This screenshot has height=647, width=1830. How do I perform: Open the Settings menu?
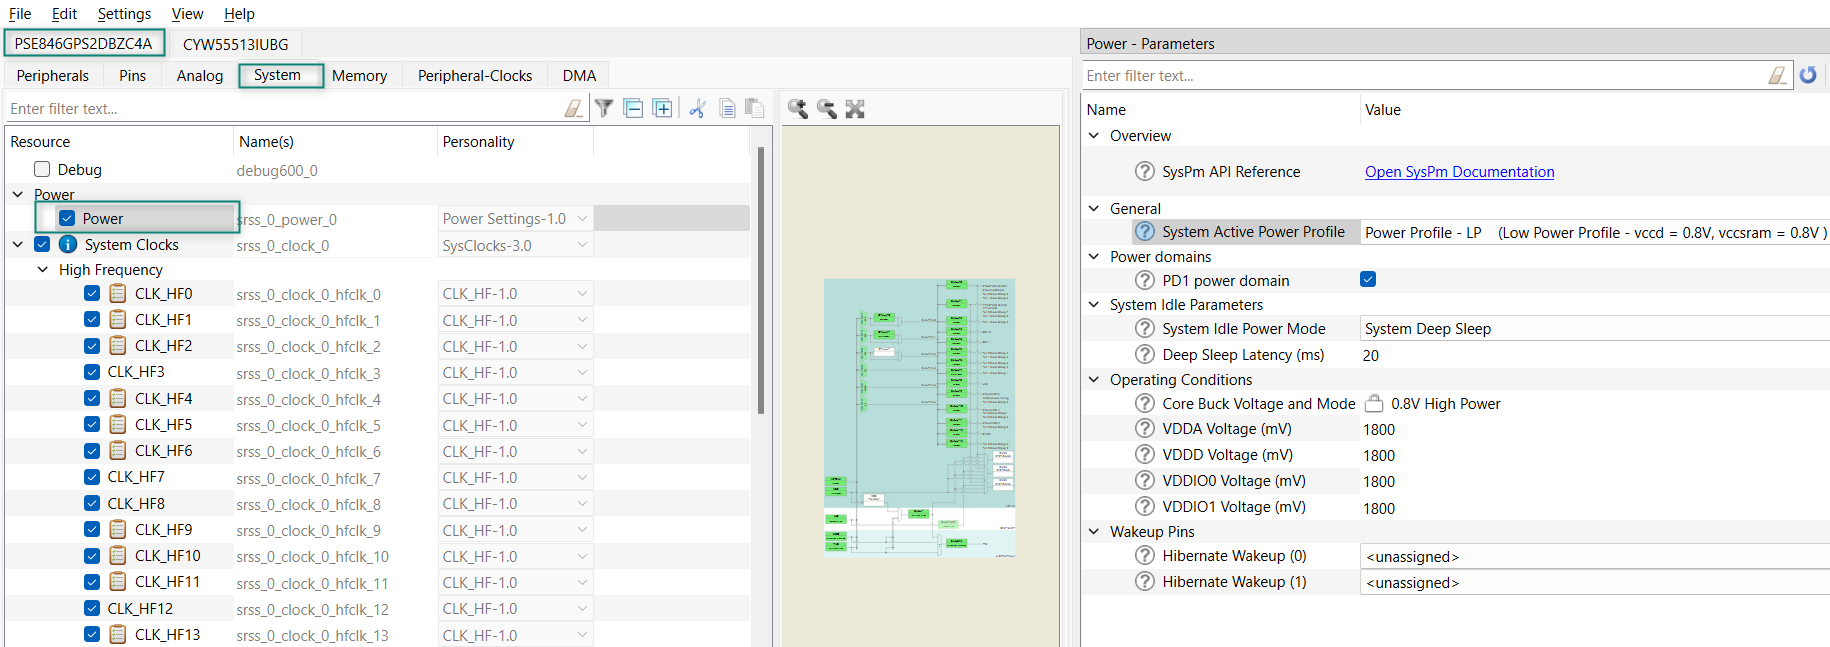tap(124, 14)
